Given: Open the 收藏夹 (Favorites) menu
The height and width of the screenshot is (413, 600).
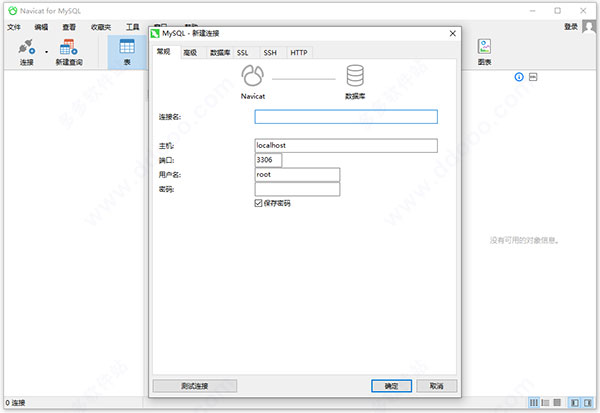Looking at the screenshot, I should (101, 27).
